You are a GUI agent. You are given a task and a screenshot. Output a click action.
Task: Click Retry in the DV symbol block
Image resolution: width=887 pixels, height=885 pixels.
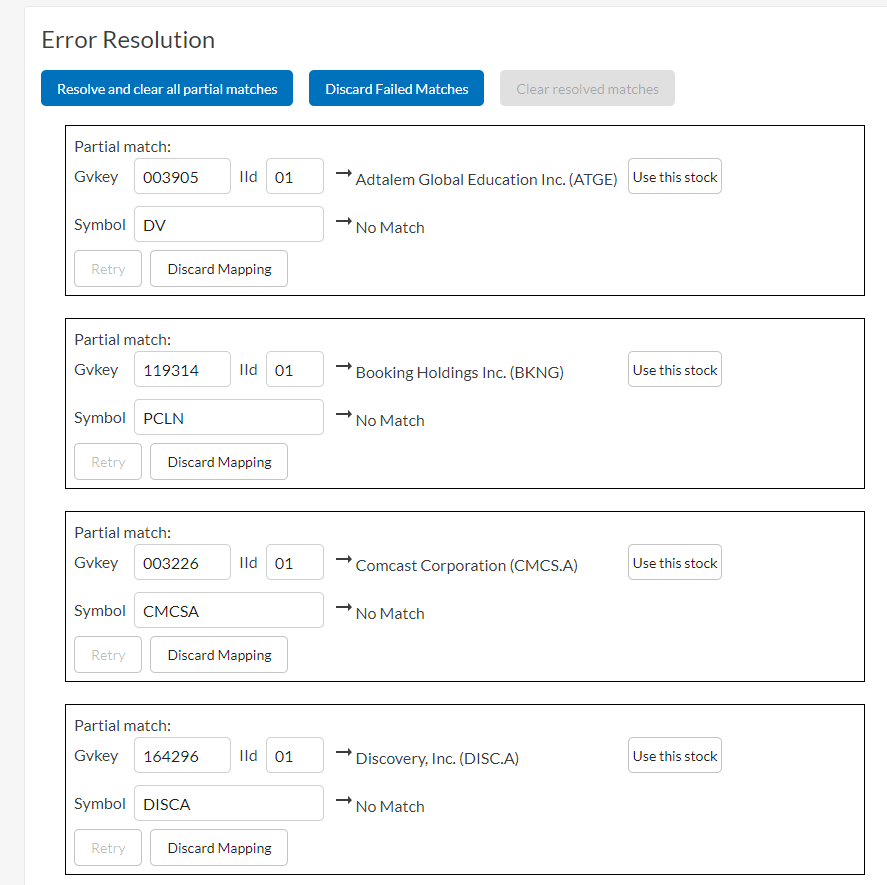[x=108, y=269]
